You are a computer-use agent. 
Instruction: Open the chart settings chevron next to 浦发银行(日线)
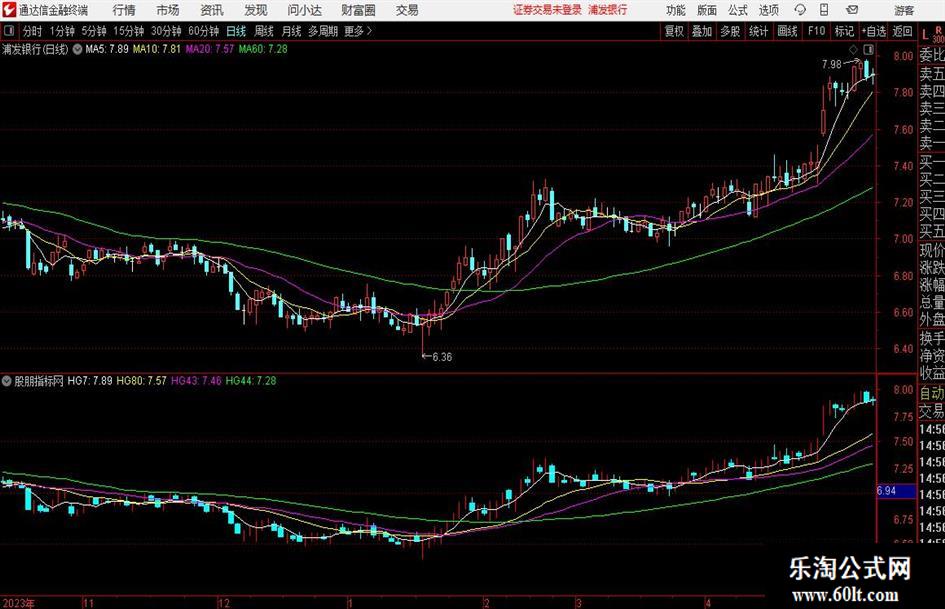(77, 49)
